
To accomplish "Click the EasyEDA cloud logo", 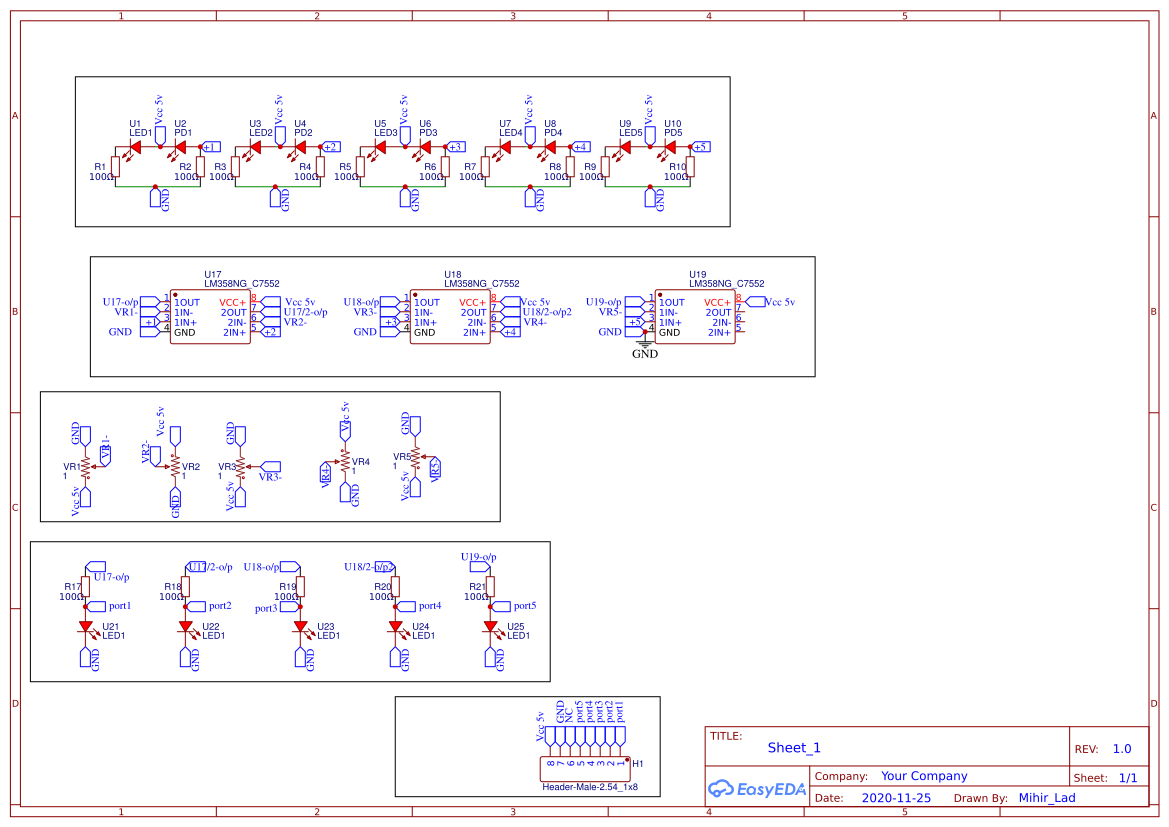I will pos(723,789).
